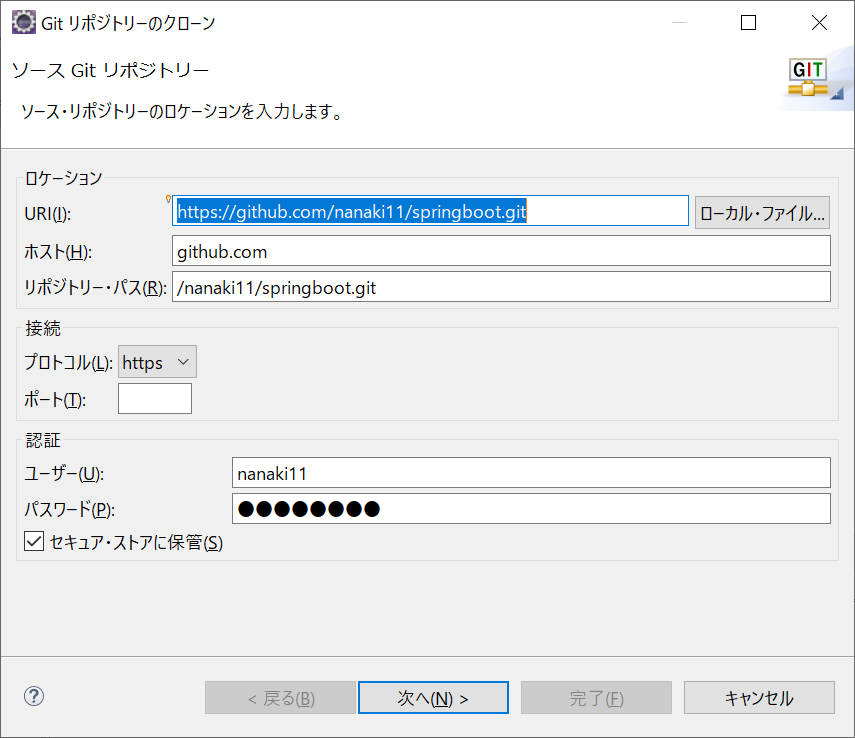Click the リポジトリー・パス(R): label

tap(95, 287)
